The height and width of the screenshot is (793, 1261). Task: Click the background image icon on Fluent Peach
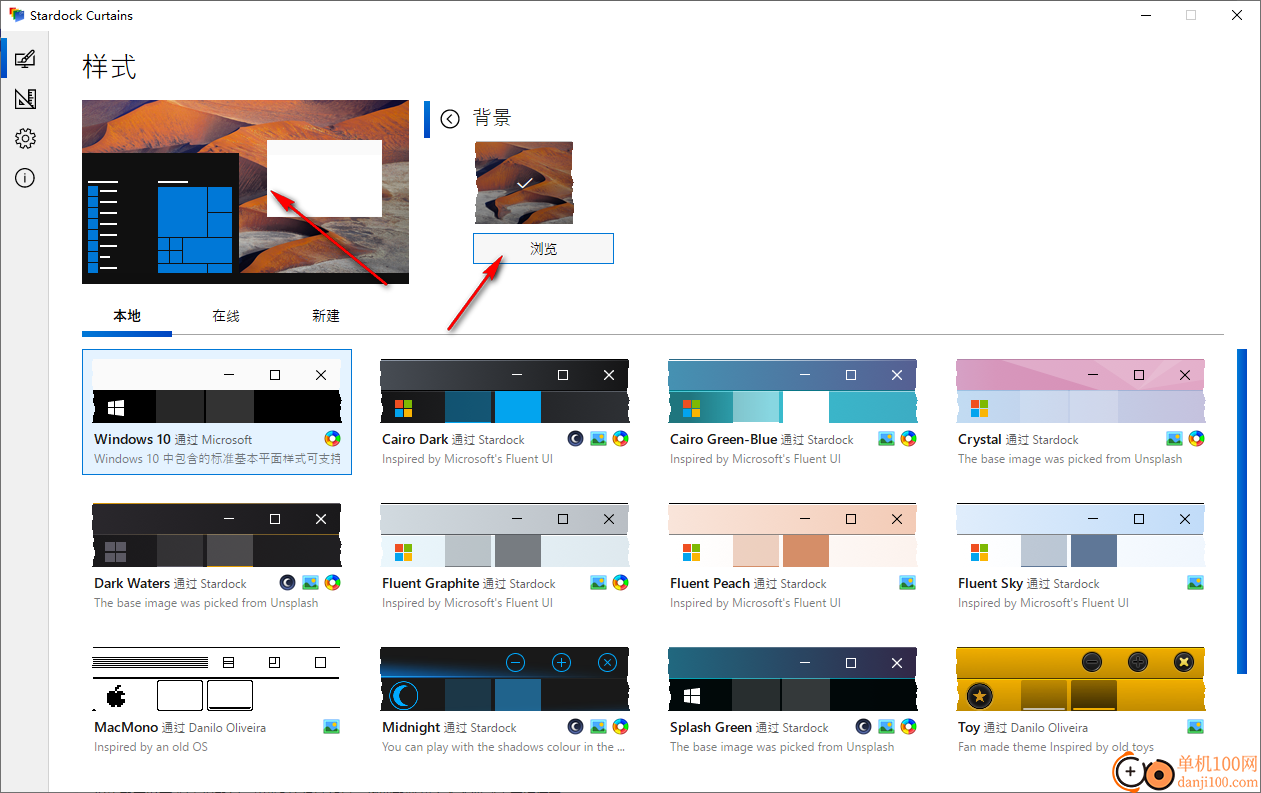tap(908, 582)
